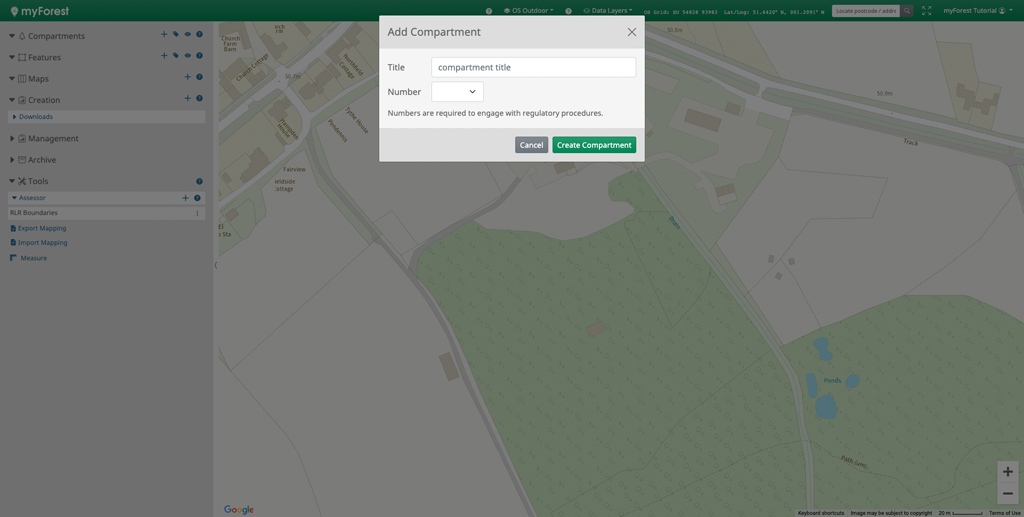Add a new map with plus icon

187,77
